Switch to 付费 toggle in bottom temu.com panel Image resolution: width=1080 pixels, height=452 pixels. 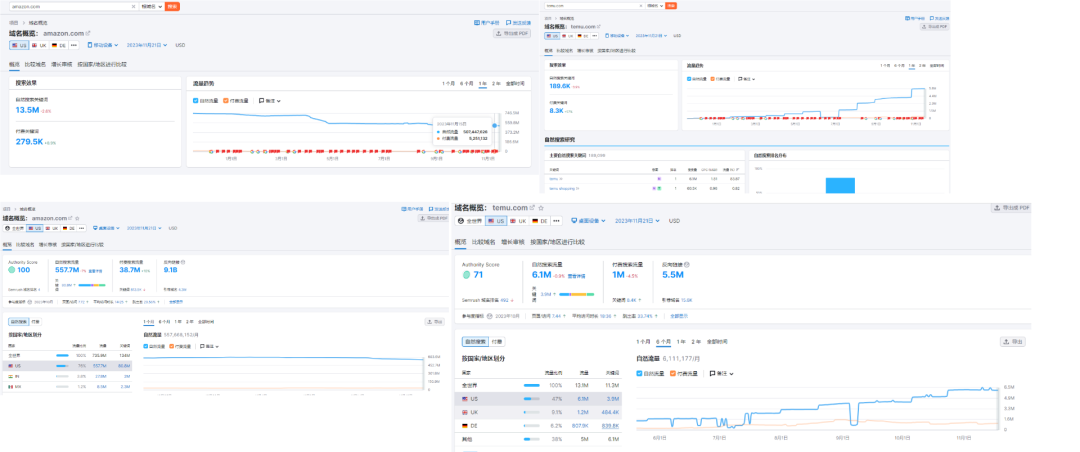[496, 342]
